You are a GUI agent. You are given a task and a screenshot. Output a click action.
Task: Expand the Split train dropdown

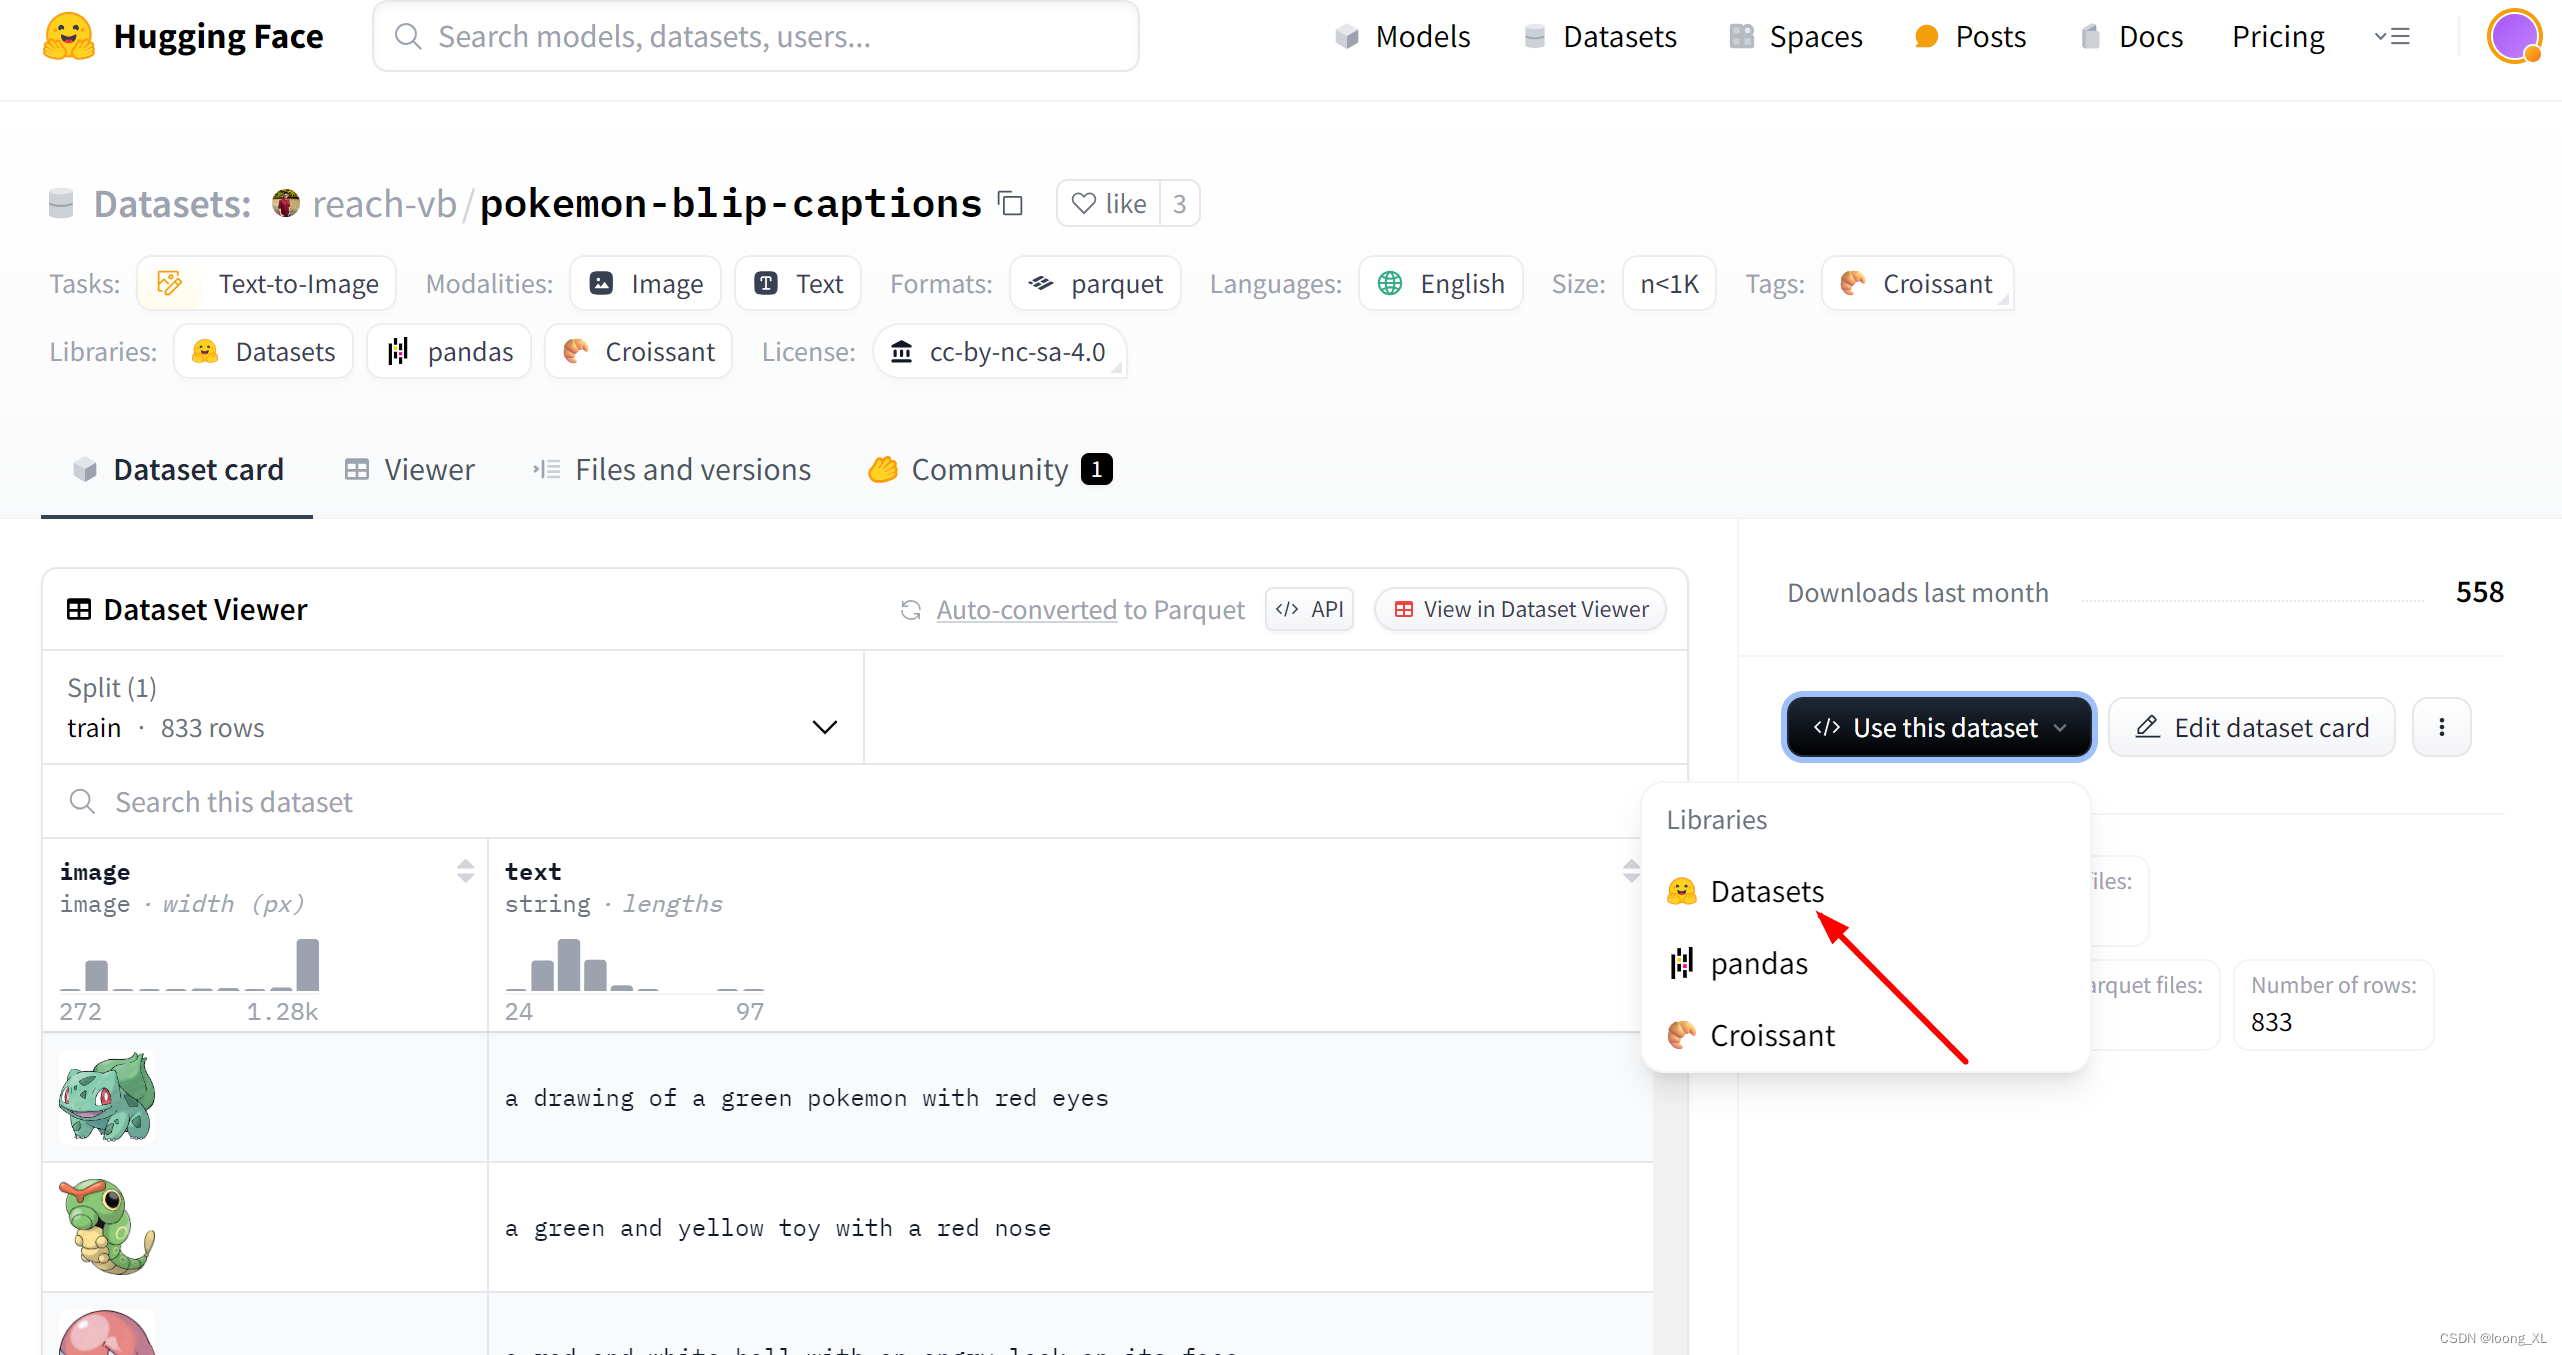pos(453,707)
